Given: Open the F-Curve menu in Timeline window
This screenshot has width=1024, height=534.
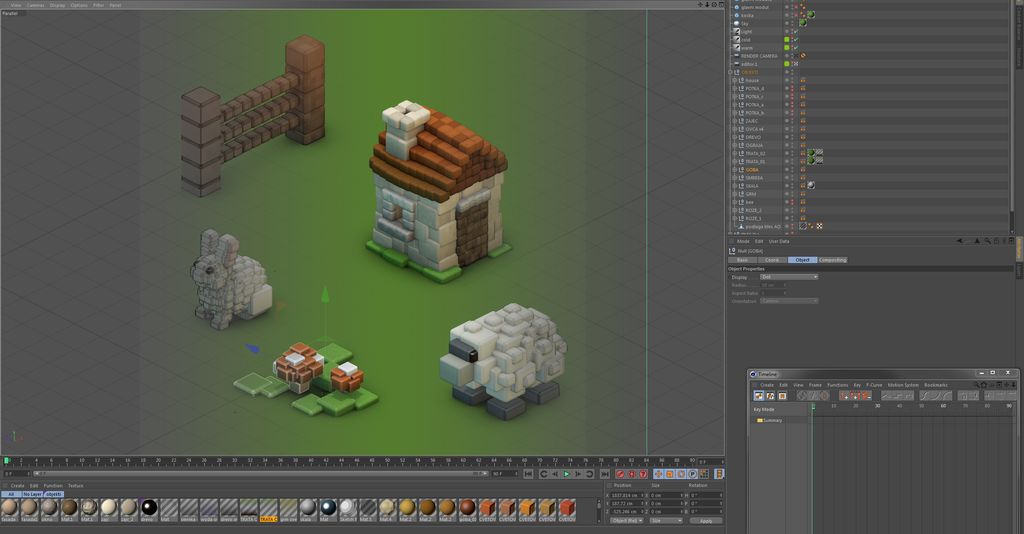Looking at the screenshot, I should coord(874,384).
